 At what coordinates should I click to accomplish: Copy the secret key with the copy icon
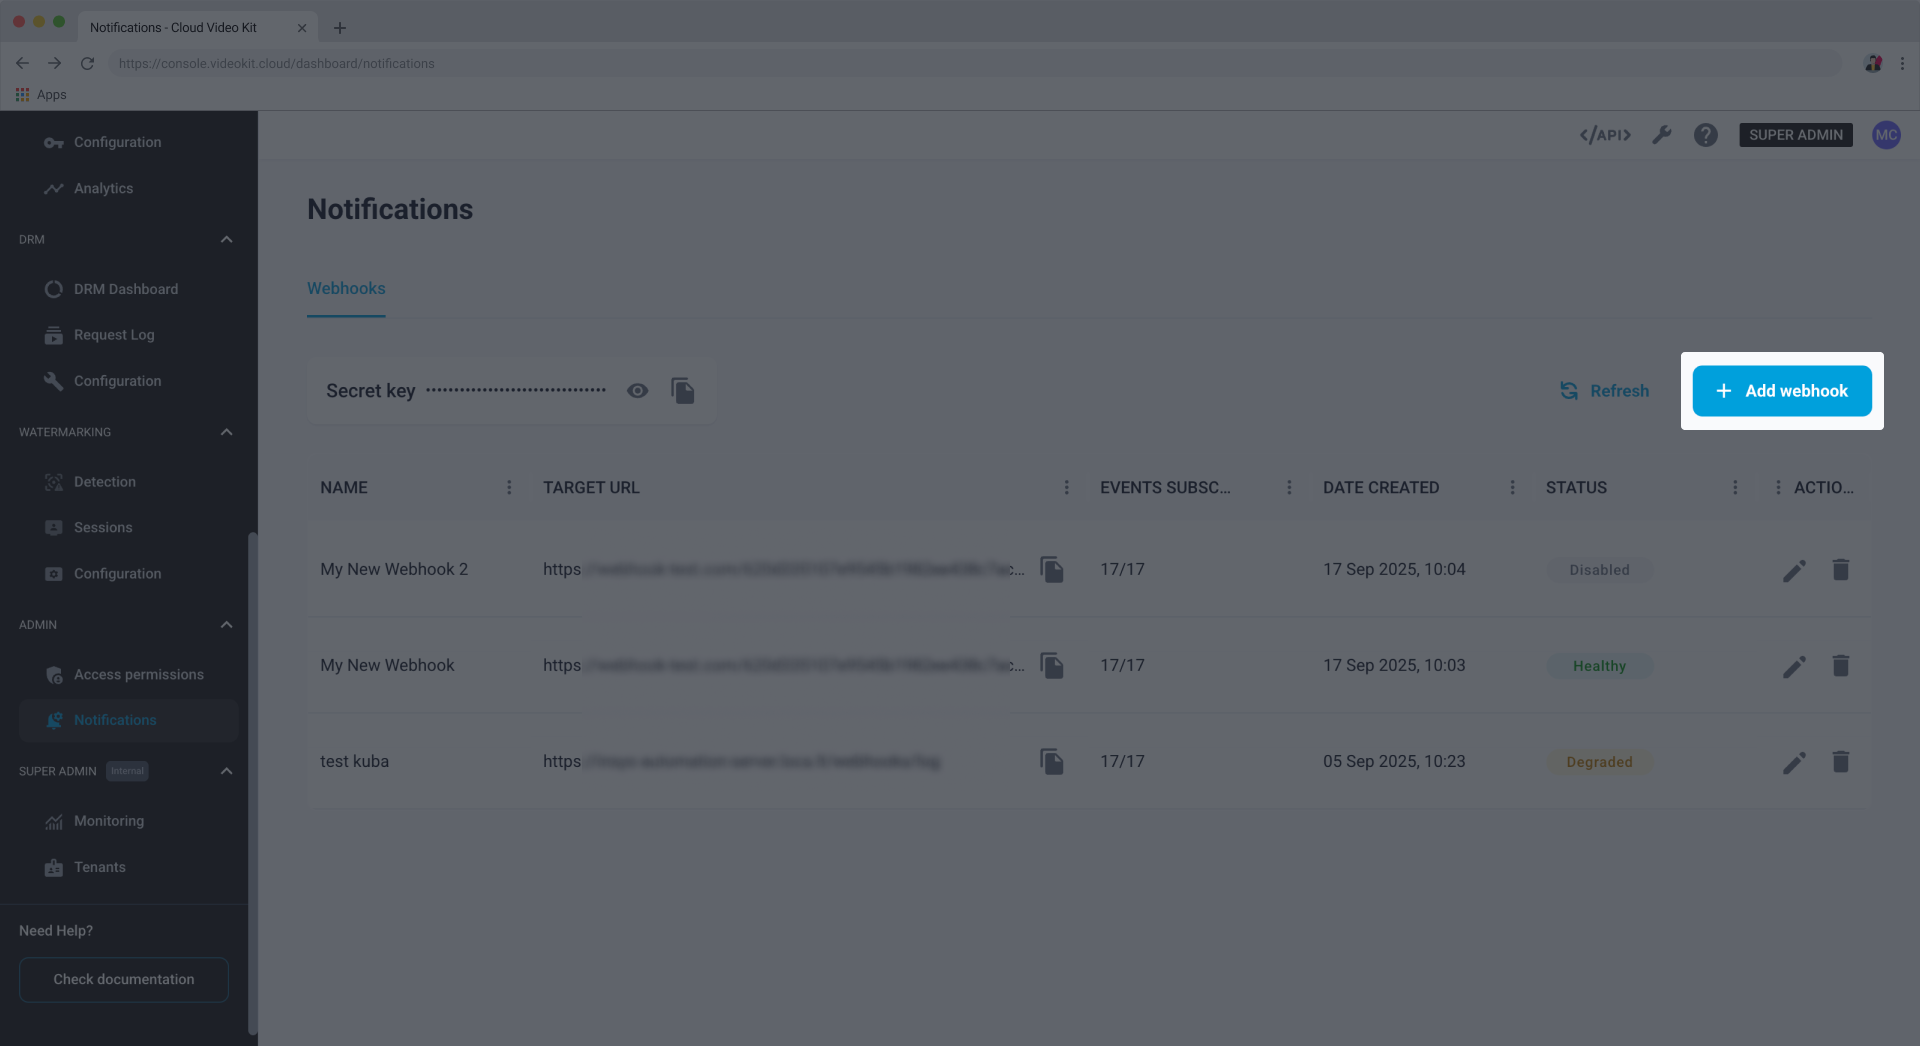point(683,390)
